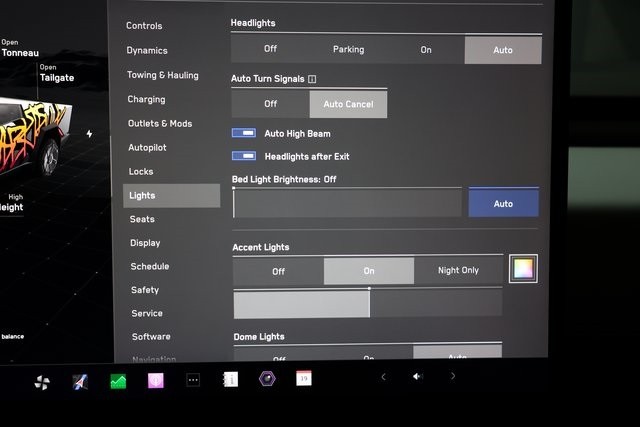This screenshot has height=427, width=640.
Task: Set Headlights to Parking
Action: click(349, 49)
